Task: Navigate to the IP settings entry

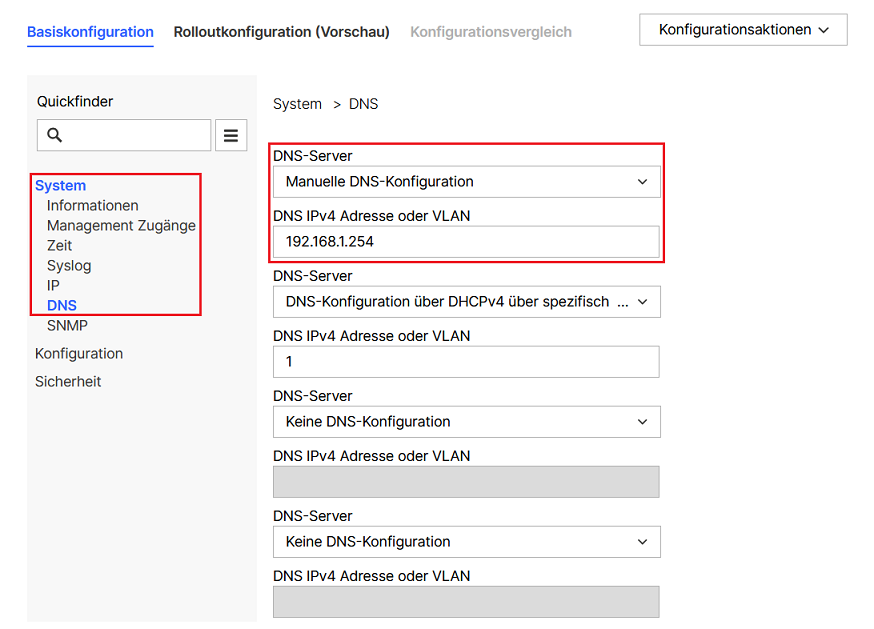Action: tap(53, 285)
